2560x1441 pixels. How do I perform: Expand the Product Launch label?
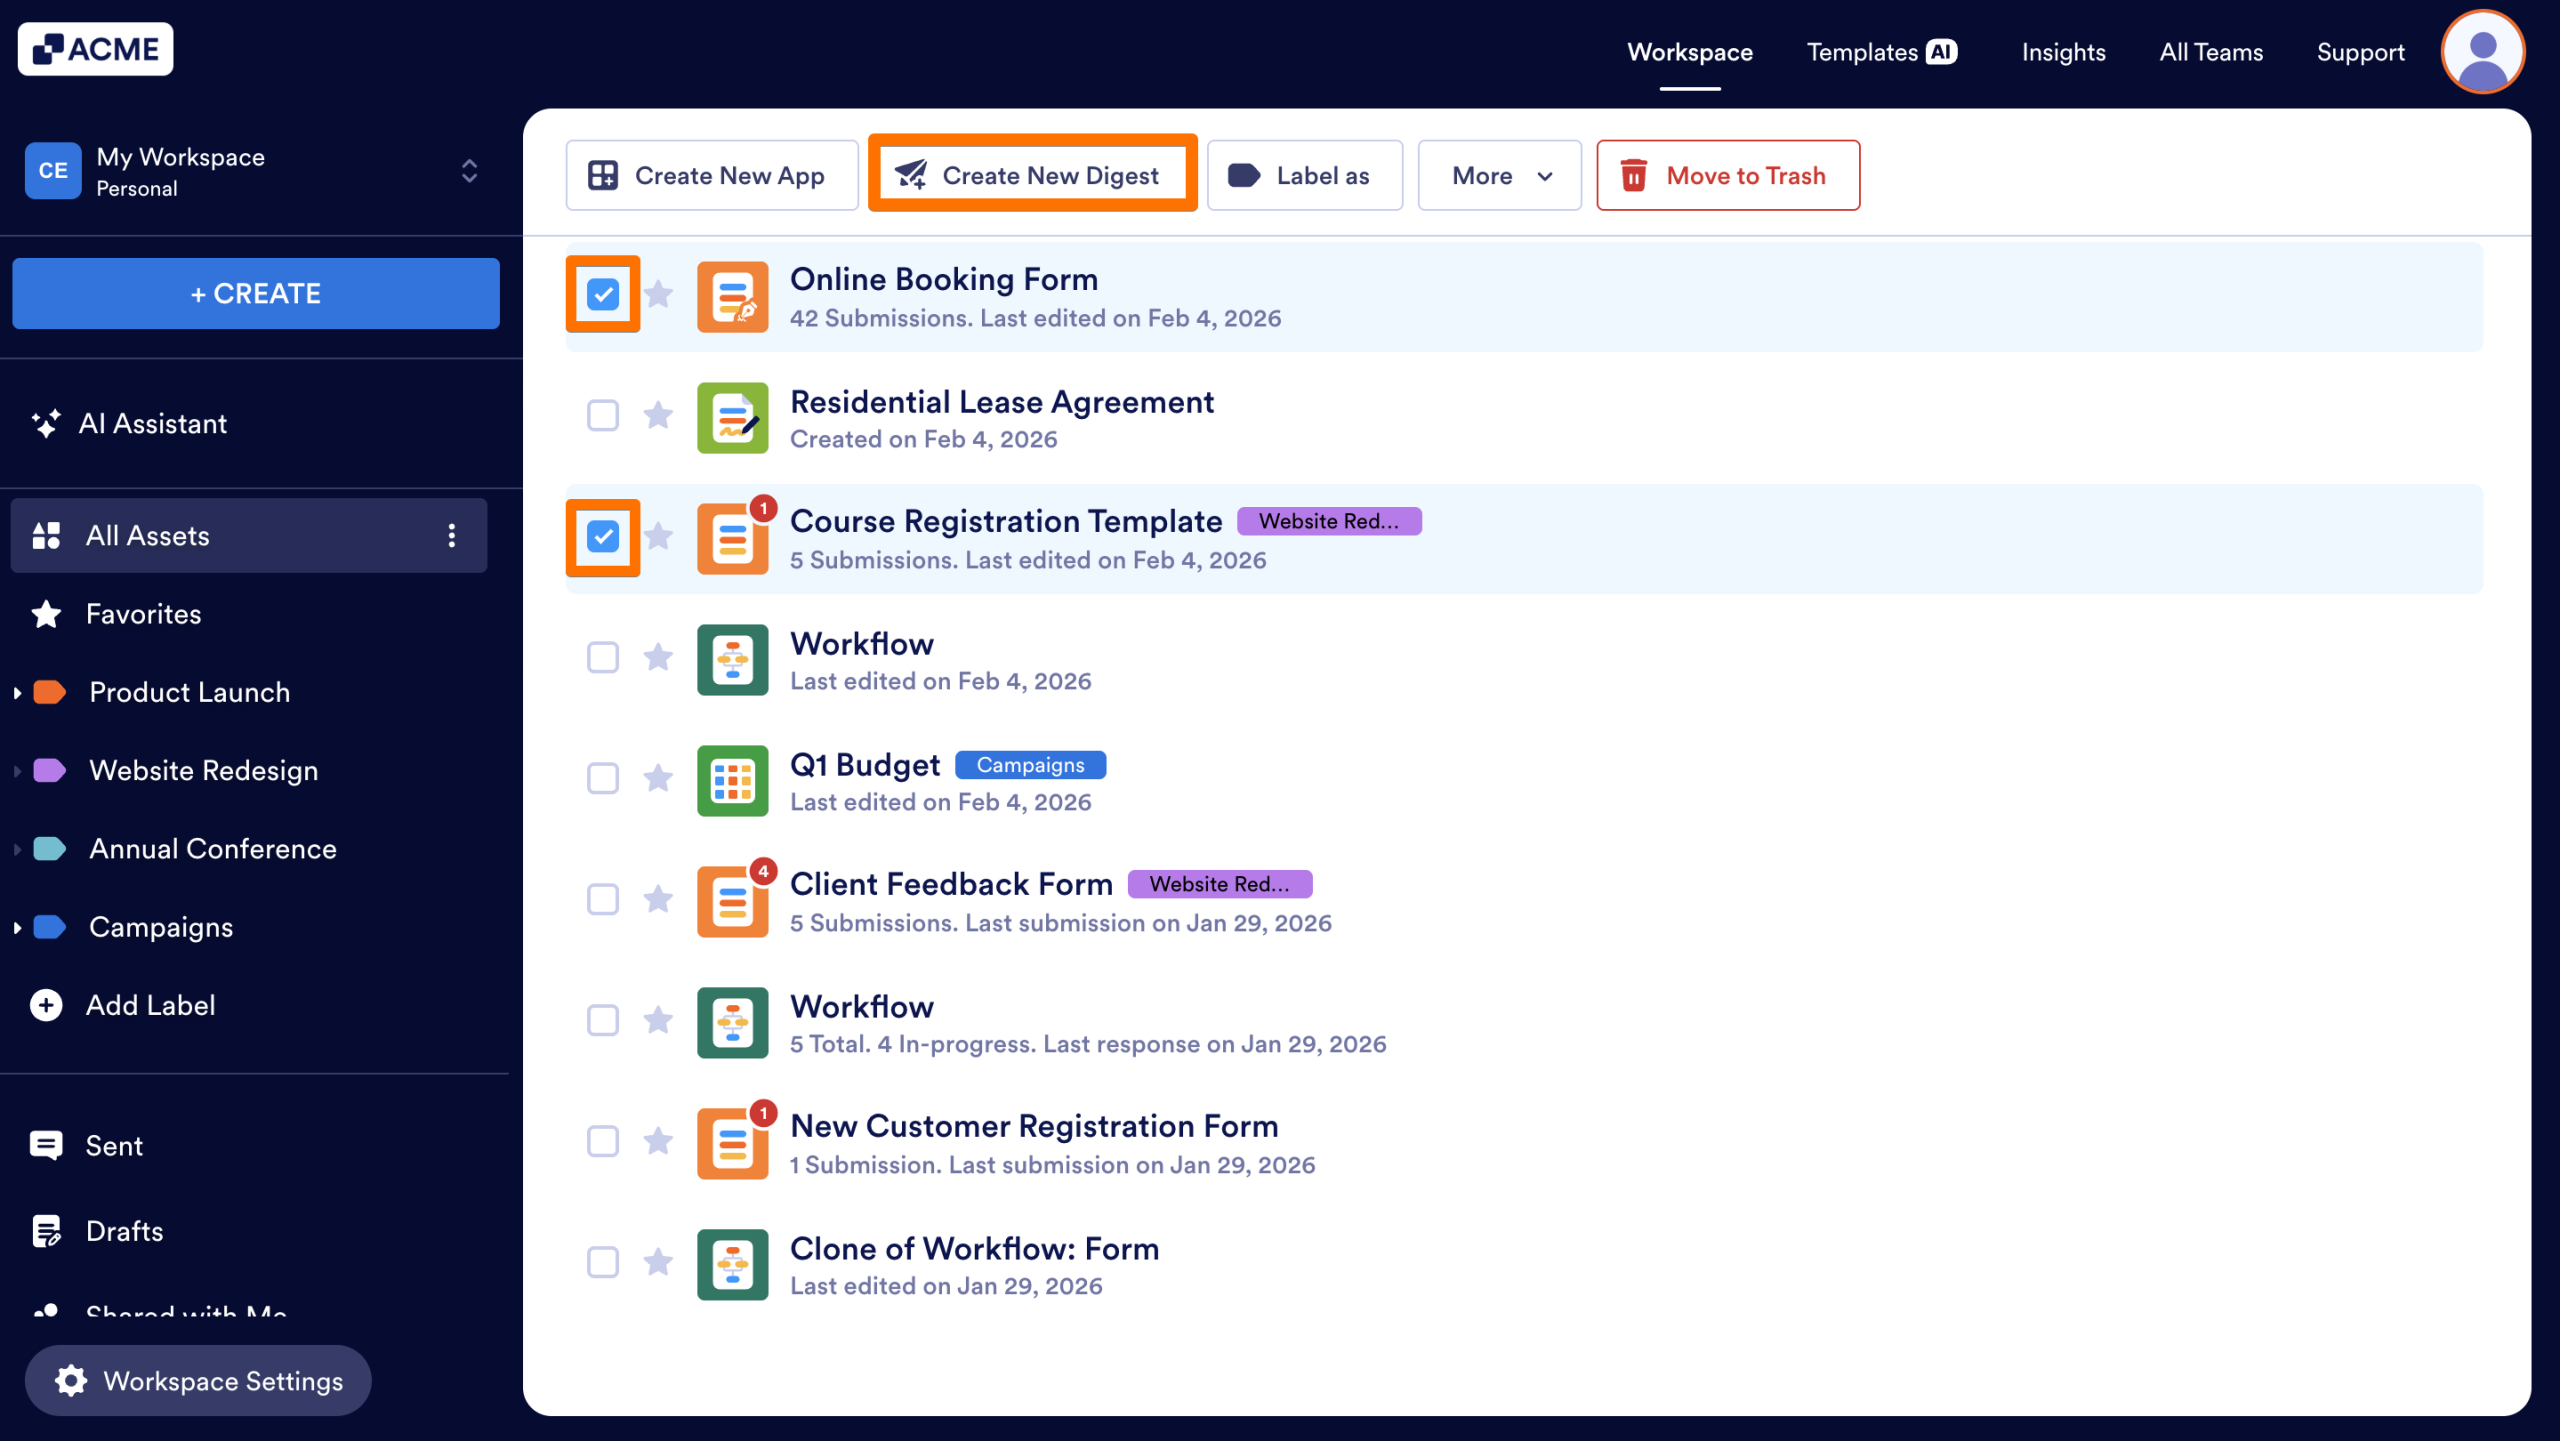(16, 691)
